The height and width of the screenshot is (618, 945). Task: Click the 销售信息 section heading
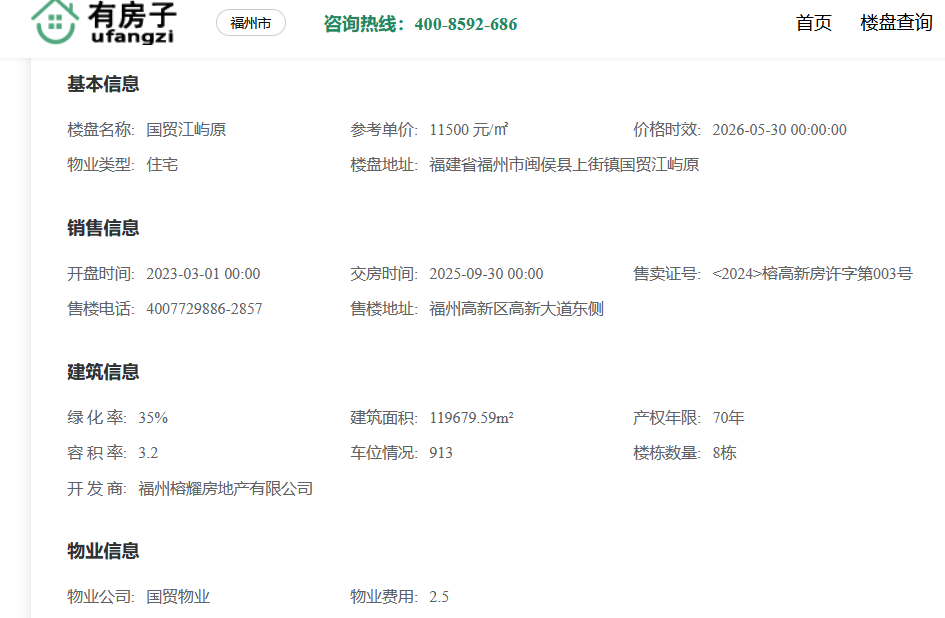pyautogui.click(x=103, y=228)
